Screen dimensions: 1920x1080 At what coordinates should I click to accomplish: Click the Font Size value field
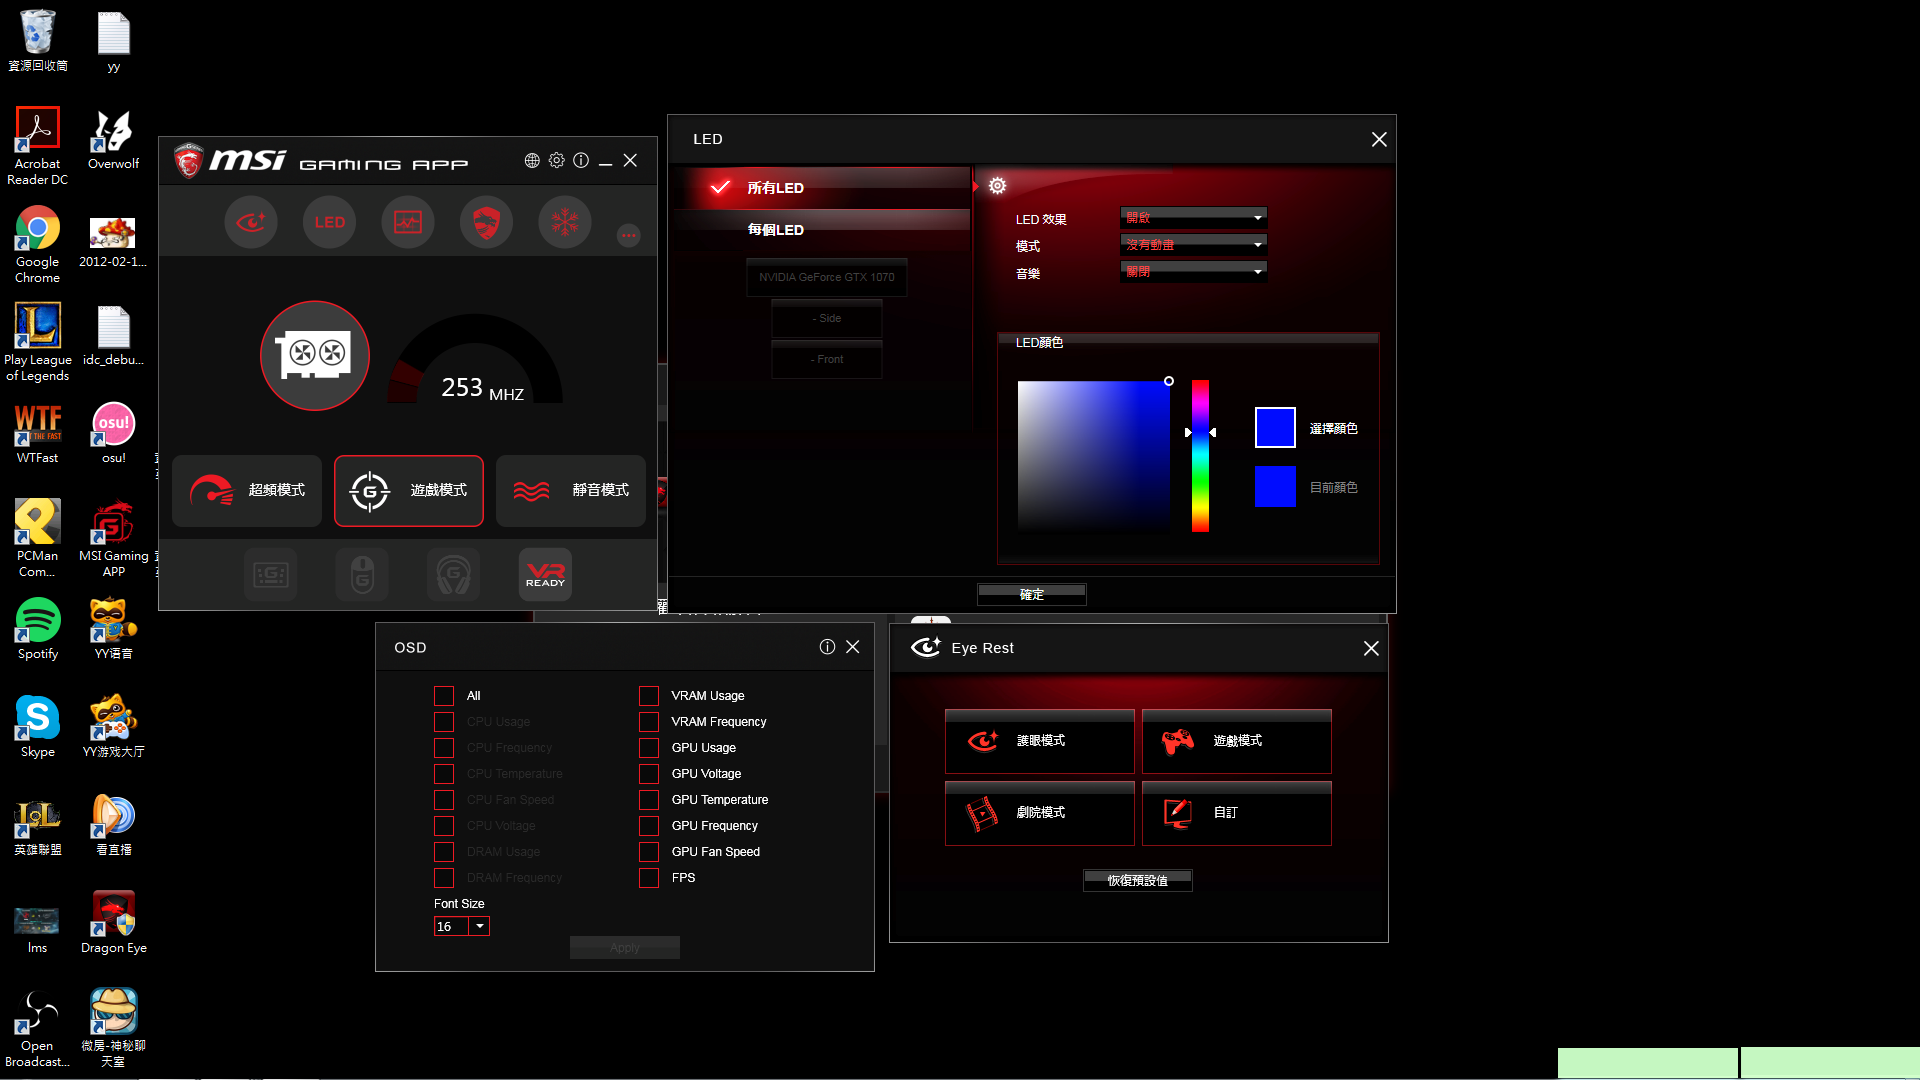tap(452, 927)
